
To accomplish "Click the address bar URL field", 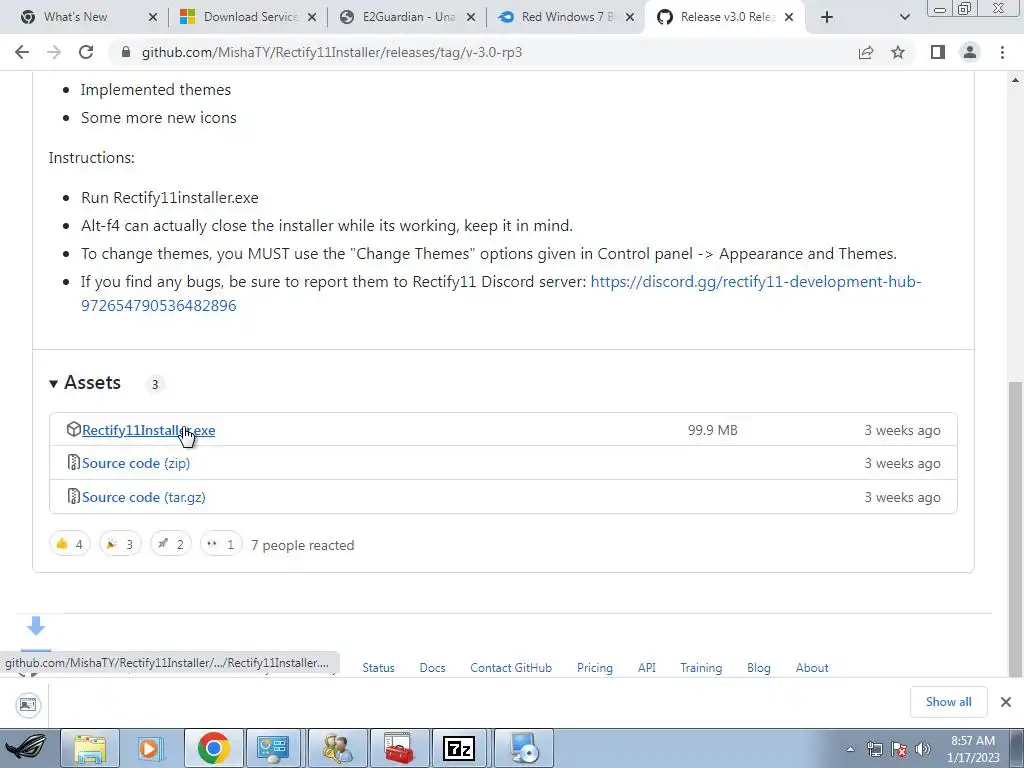I will (x=483, y=52).
